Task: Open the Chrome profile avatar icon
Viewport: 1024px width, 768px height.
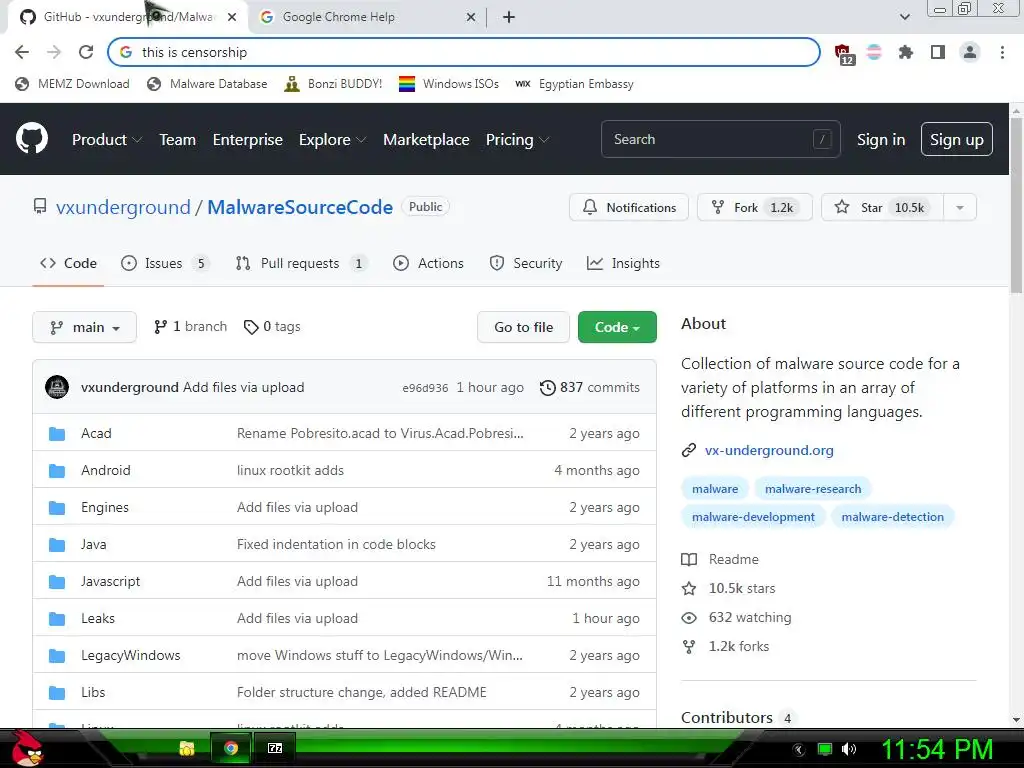Action: [970, 52]
